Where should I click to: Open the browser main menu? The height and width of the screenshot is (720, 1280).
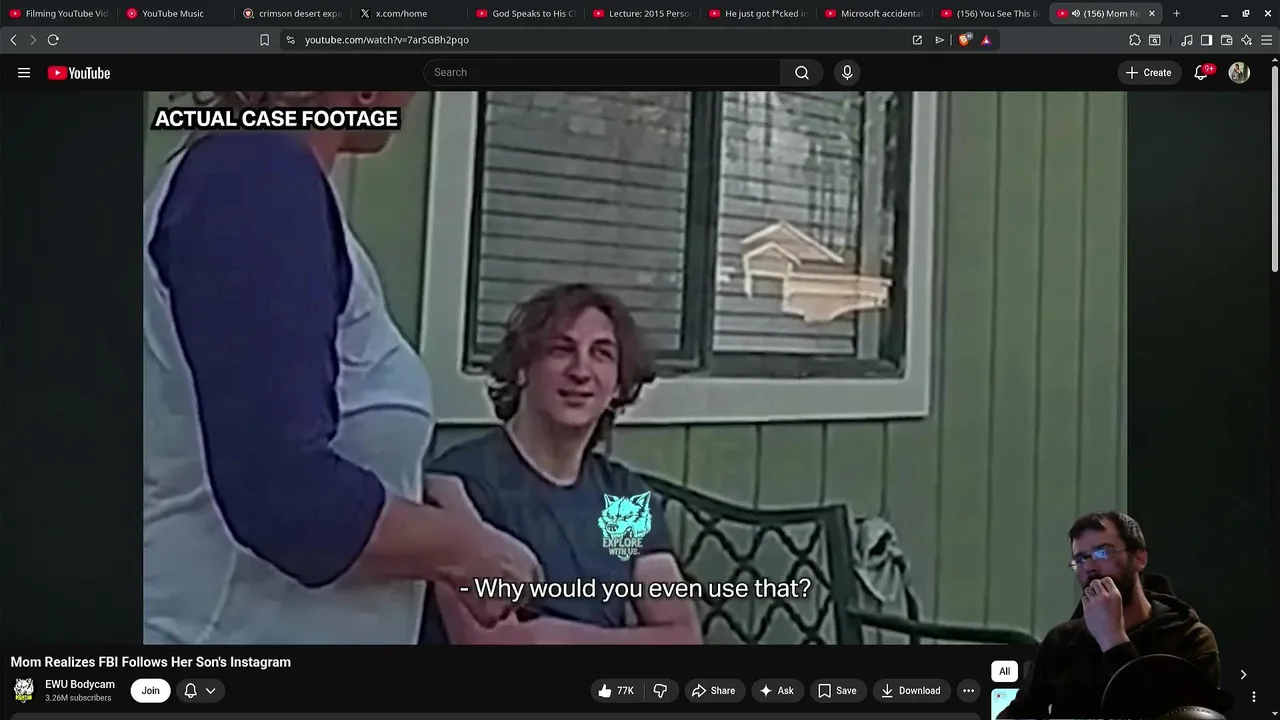tap(1266, 40)
